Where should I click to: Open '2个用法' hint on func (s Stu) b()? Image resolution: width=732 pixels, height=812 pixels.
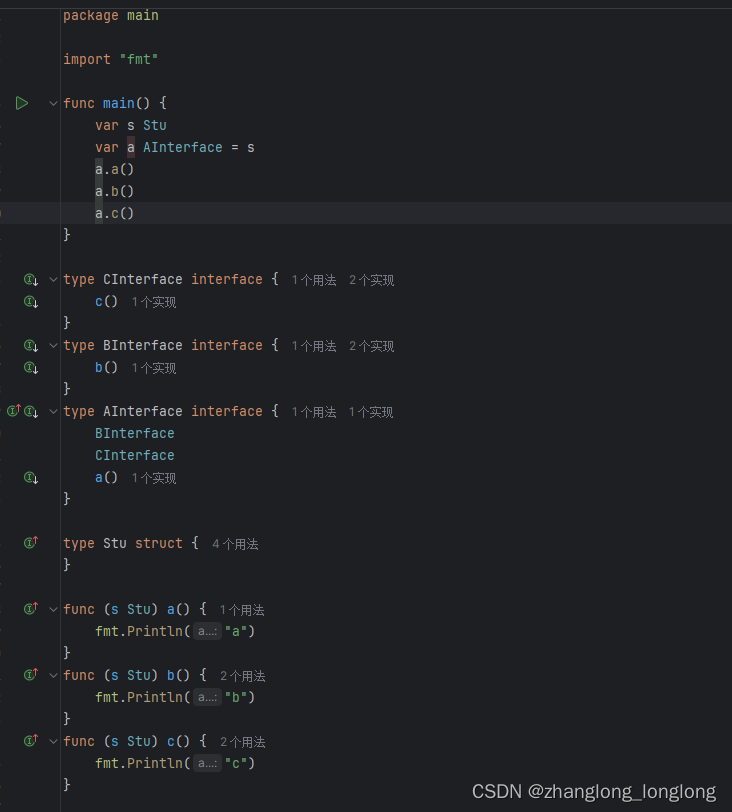pos(242,676)
